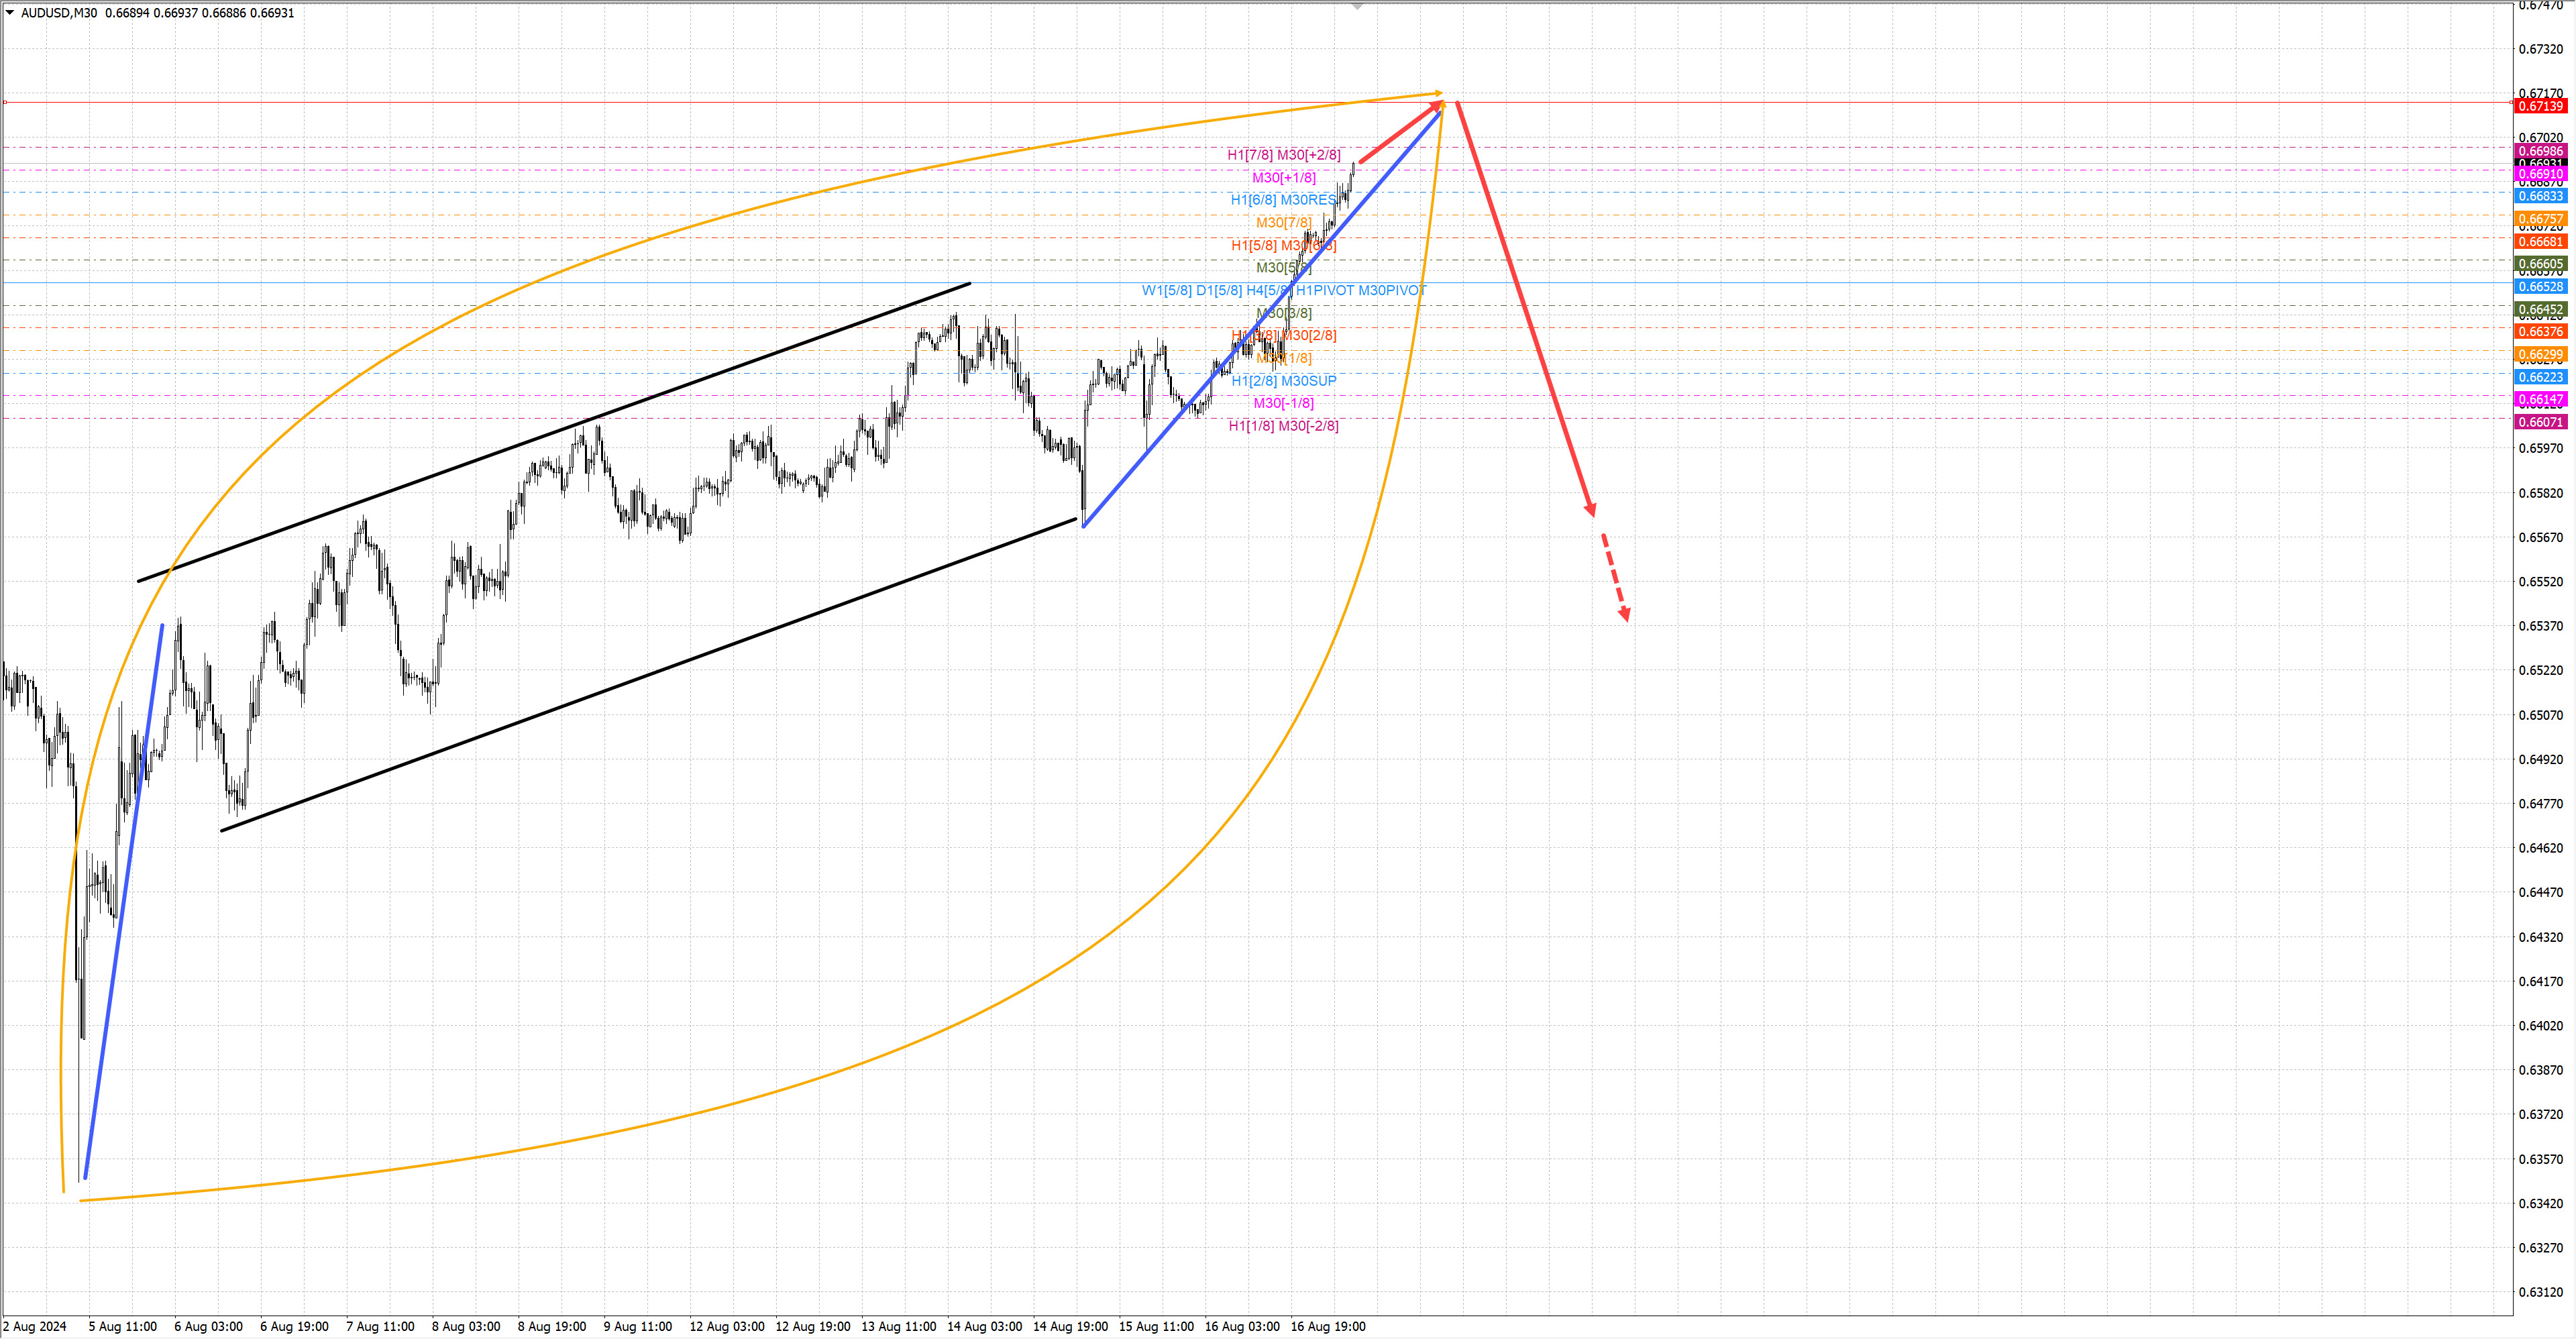The height and width of the screenshot is (1339, 2576).
Task: Click the gray chart shift triangle marker
Action: (1357, 7)
